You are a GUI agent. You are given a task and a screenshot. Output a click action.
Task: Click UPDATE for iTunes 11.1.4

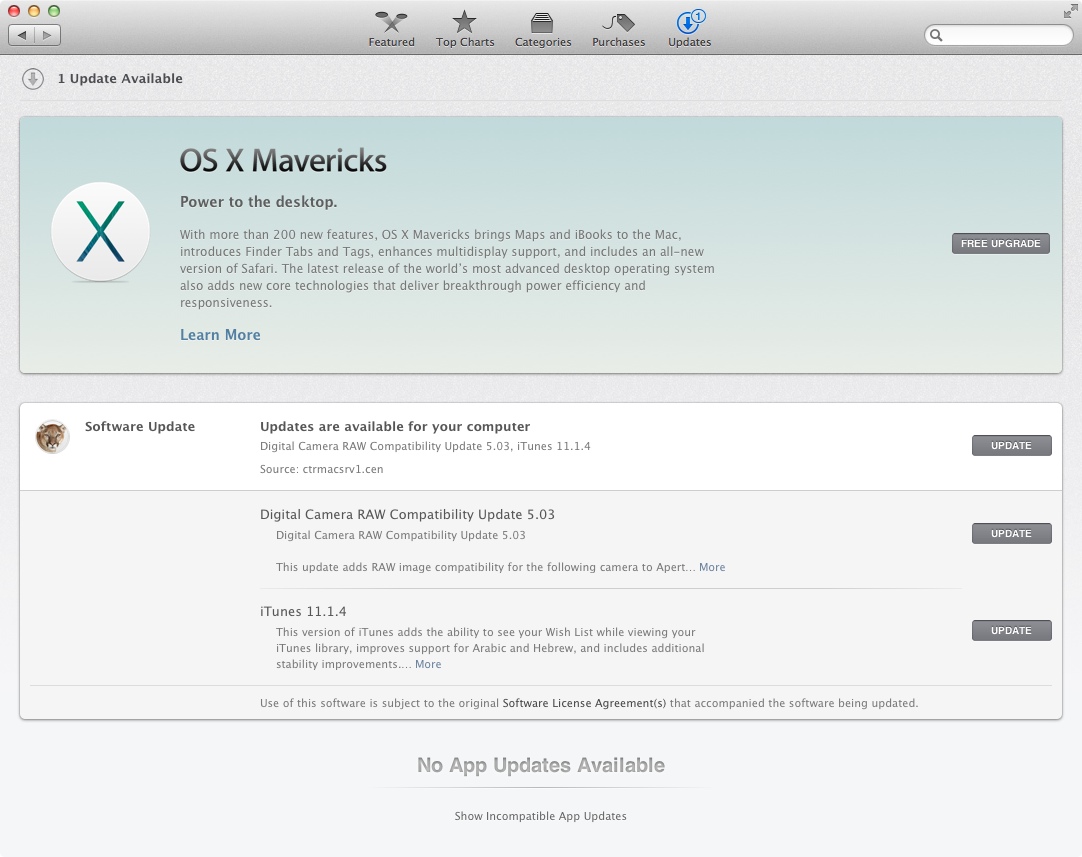(1012, 631)
